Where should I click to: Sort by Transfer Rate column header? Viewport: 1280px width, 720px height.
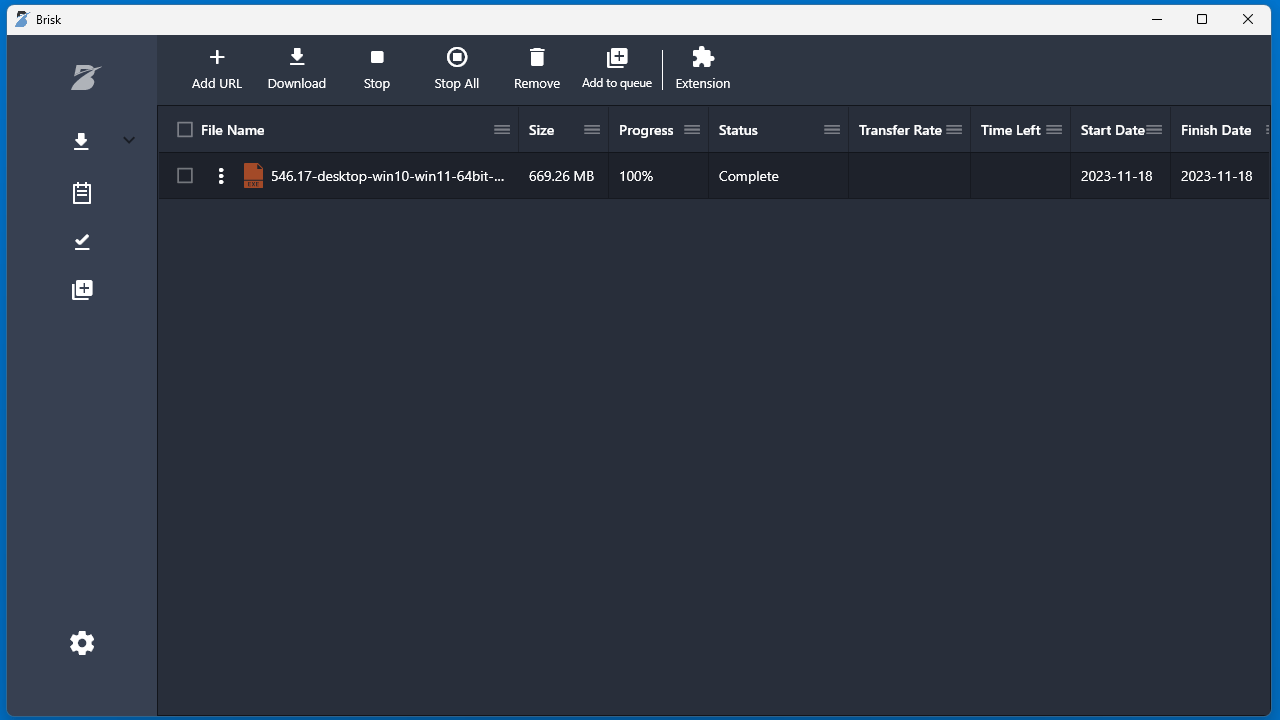point(900,130)
